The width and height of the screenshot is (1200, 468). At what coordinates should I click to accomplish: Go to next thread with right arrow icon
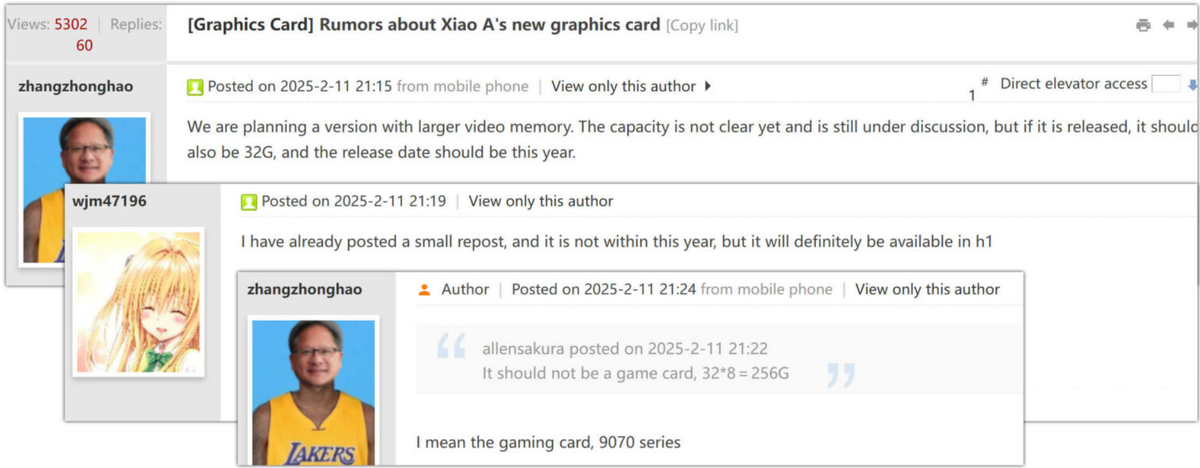(x=1192, y=25)
